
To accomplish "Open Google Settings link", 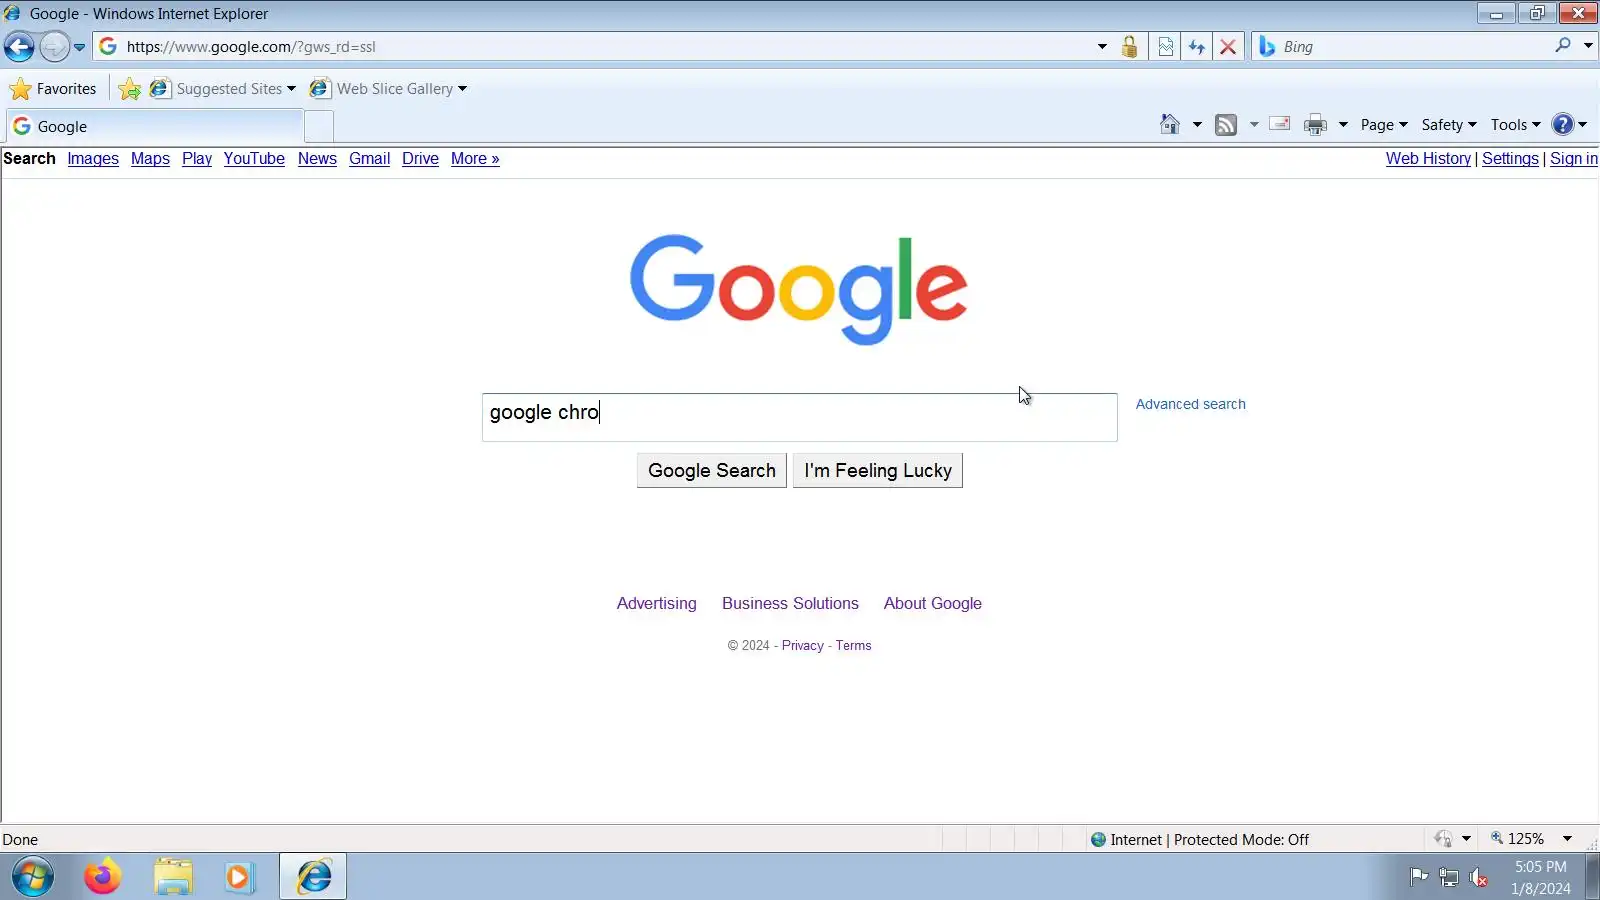I will [1510, 159].
